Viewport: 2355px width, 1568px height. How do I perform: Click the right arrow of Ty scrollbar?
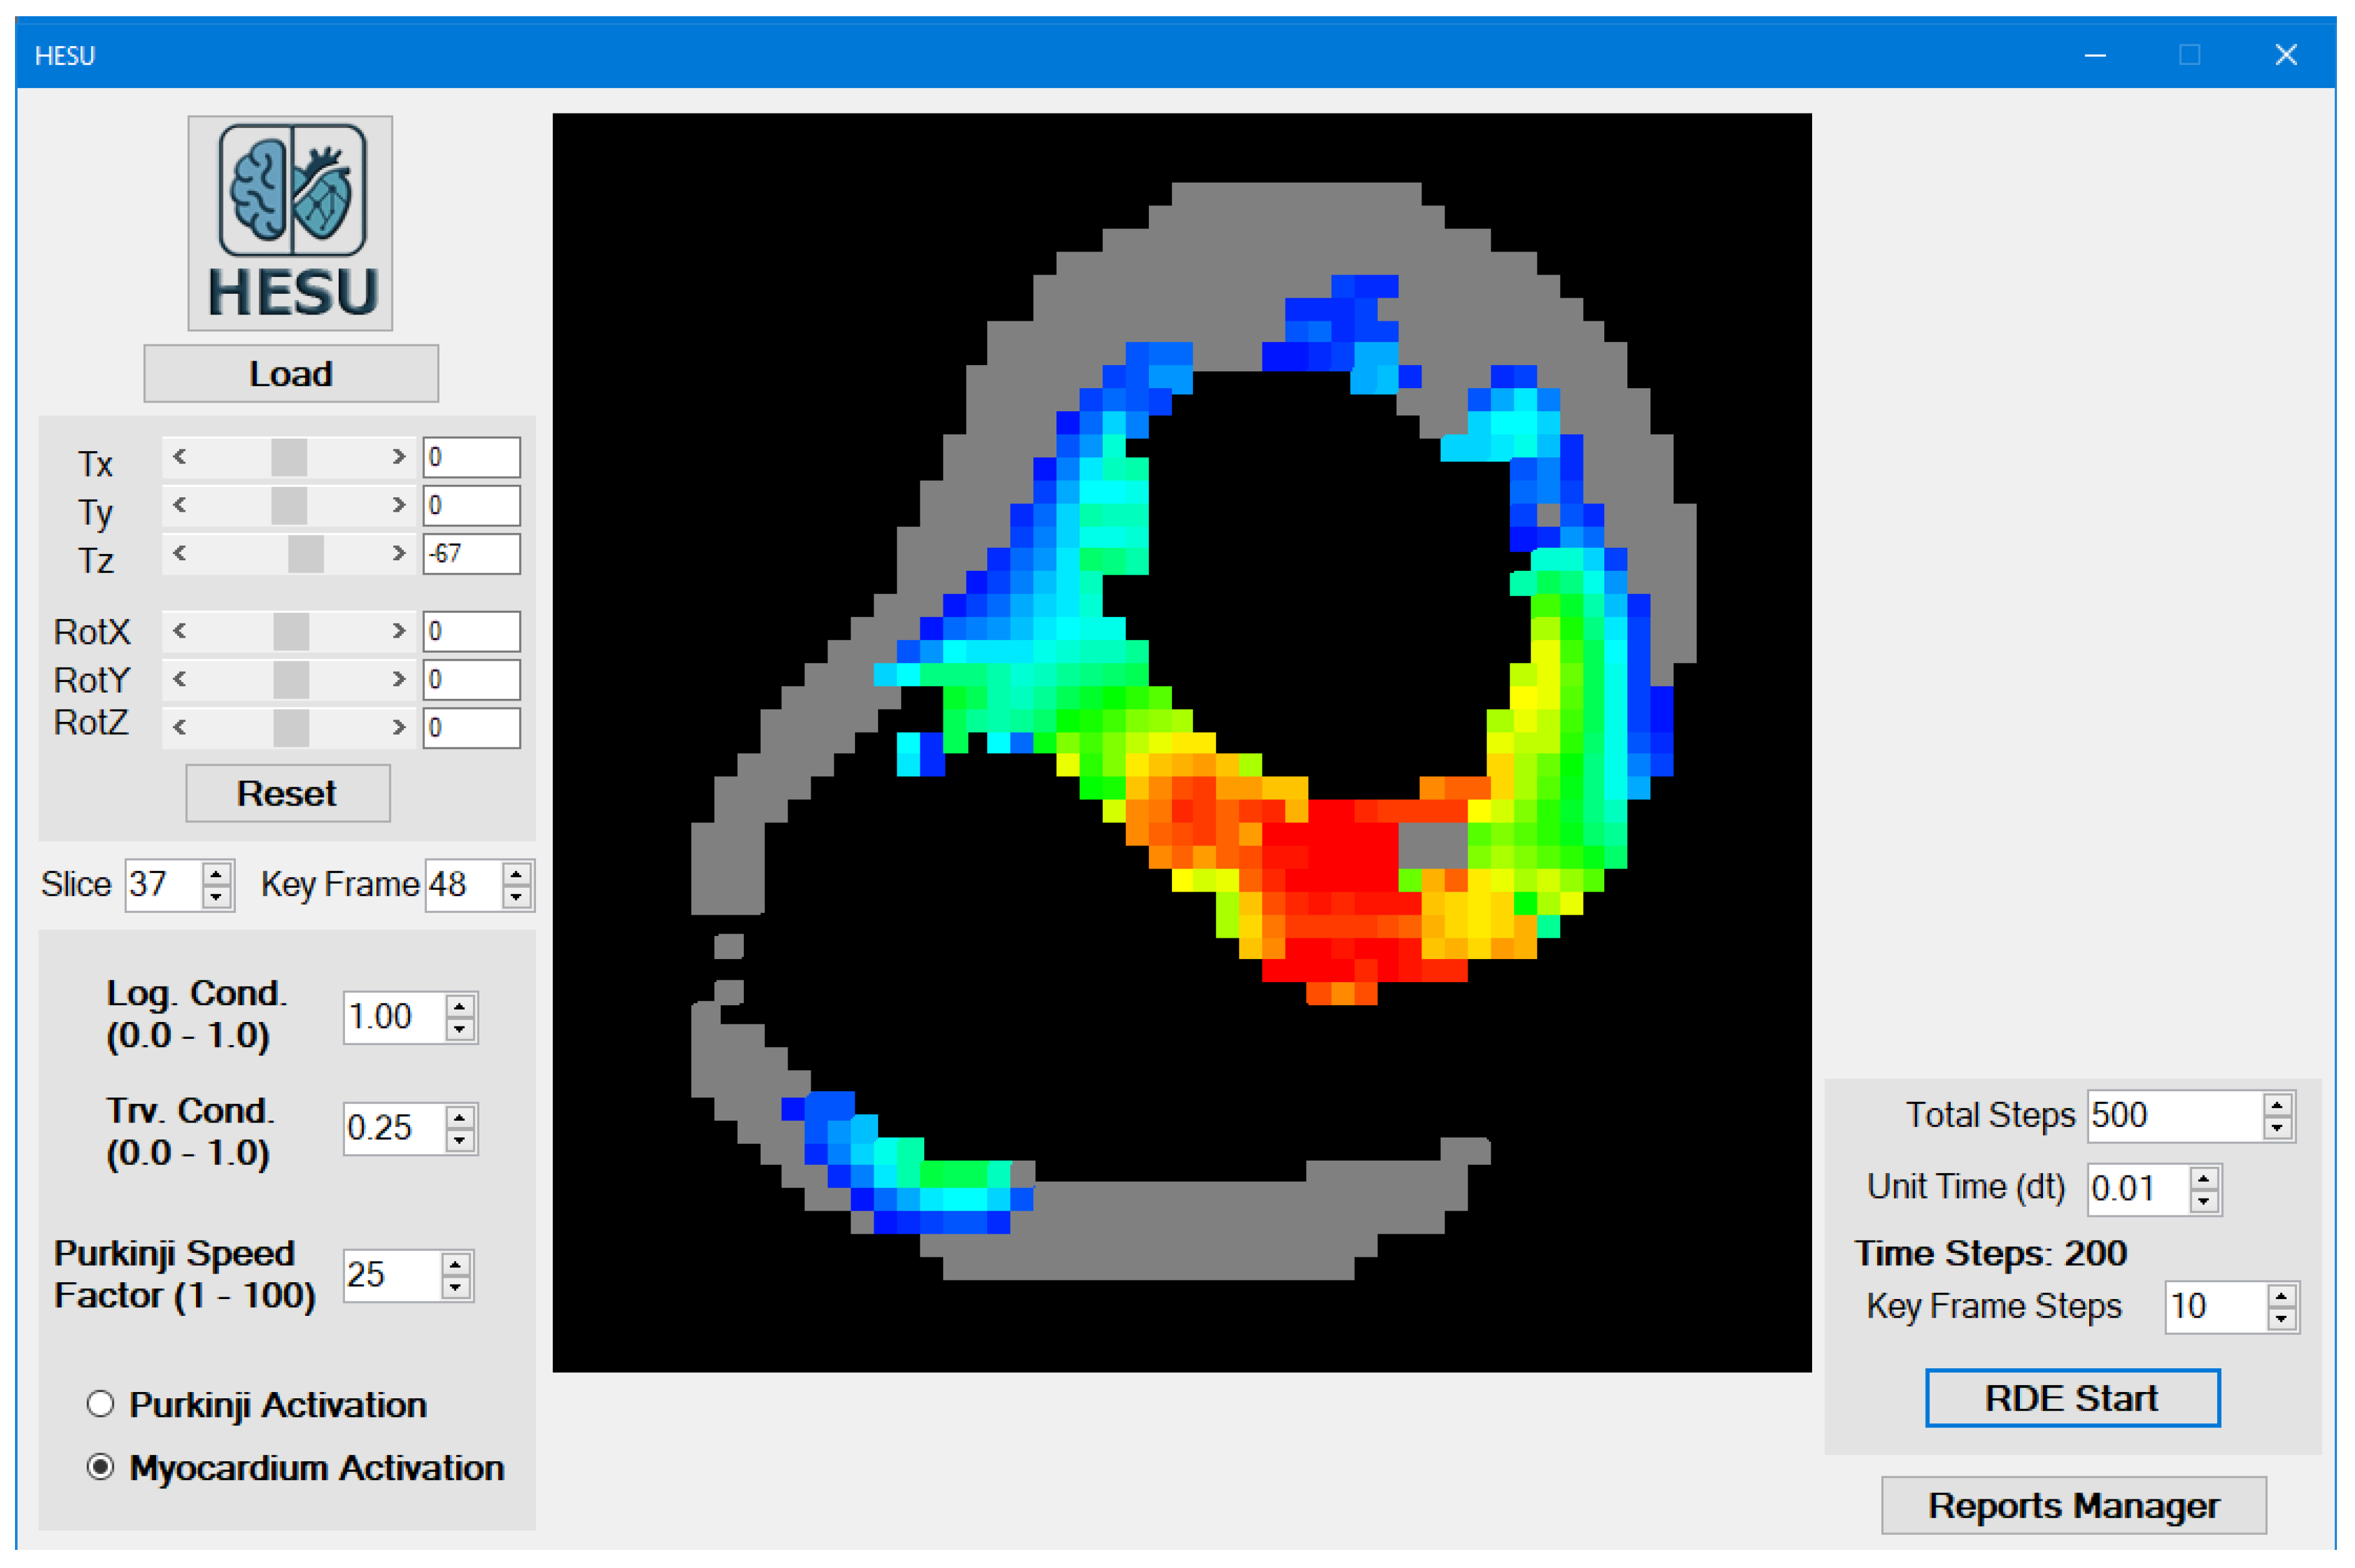click(x=399, y=505)
